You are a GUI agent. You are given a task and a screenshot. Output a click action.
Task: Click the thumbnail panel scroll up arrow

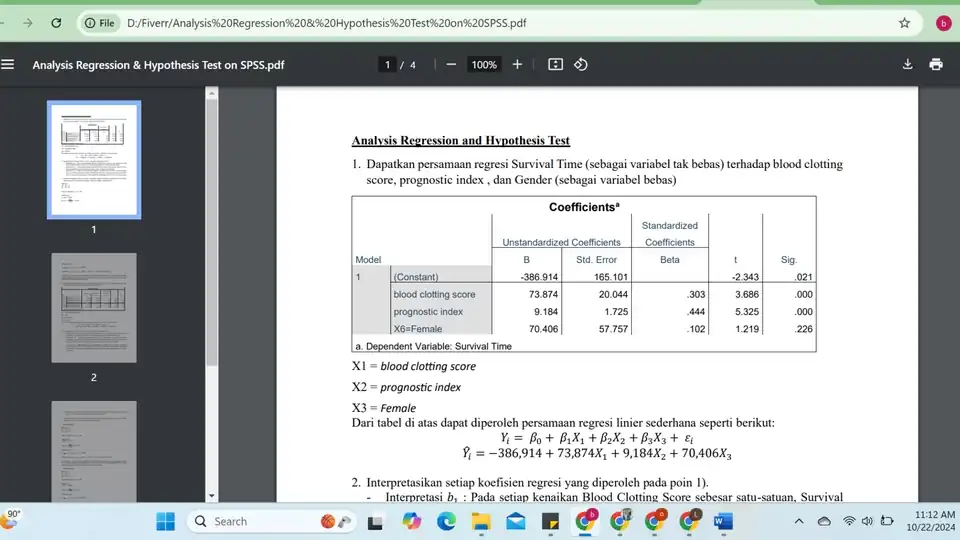tap(212, 93)
